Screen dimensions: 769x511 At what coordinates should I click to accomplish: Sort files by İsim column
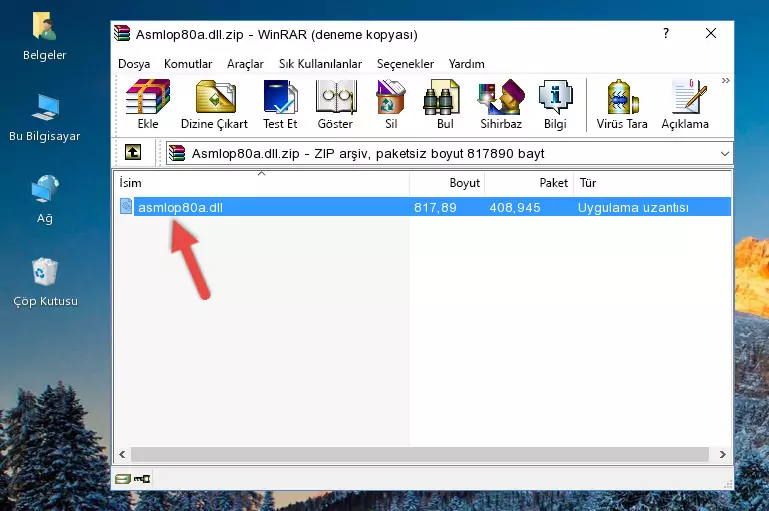tap(262, 183)
